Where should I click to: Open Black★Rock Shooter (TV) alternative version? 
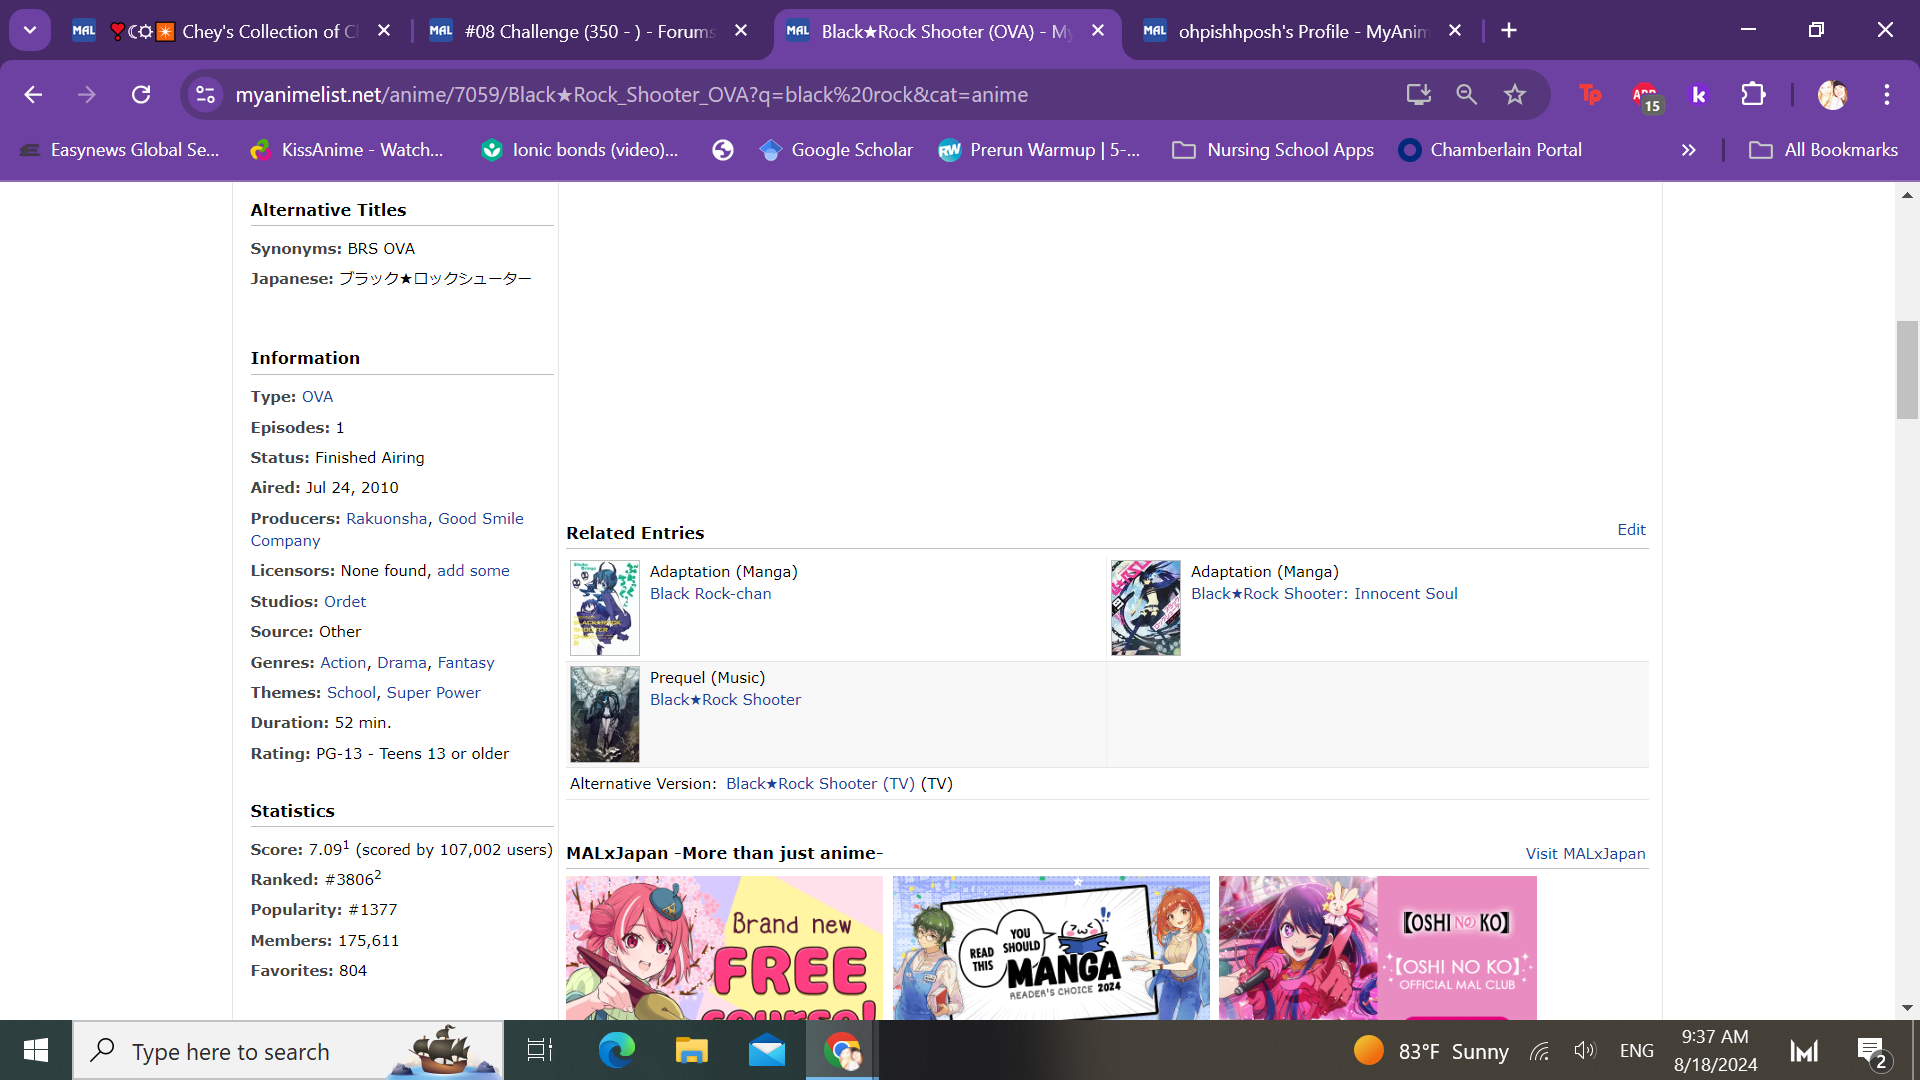(820, 784)
